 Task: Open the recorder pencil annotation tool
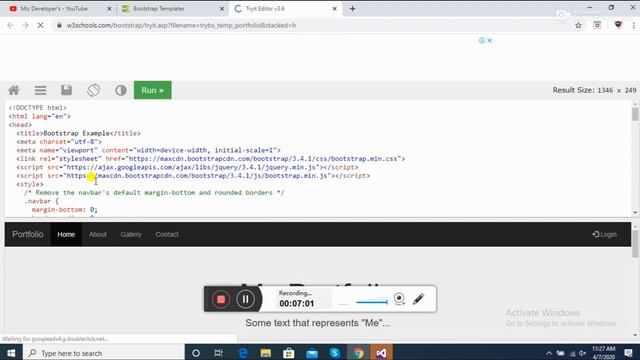pos(418,299)
